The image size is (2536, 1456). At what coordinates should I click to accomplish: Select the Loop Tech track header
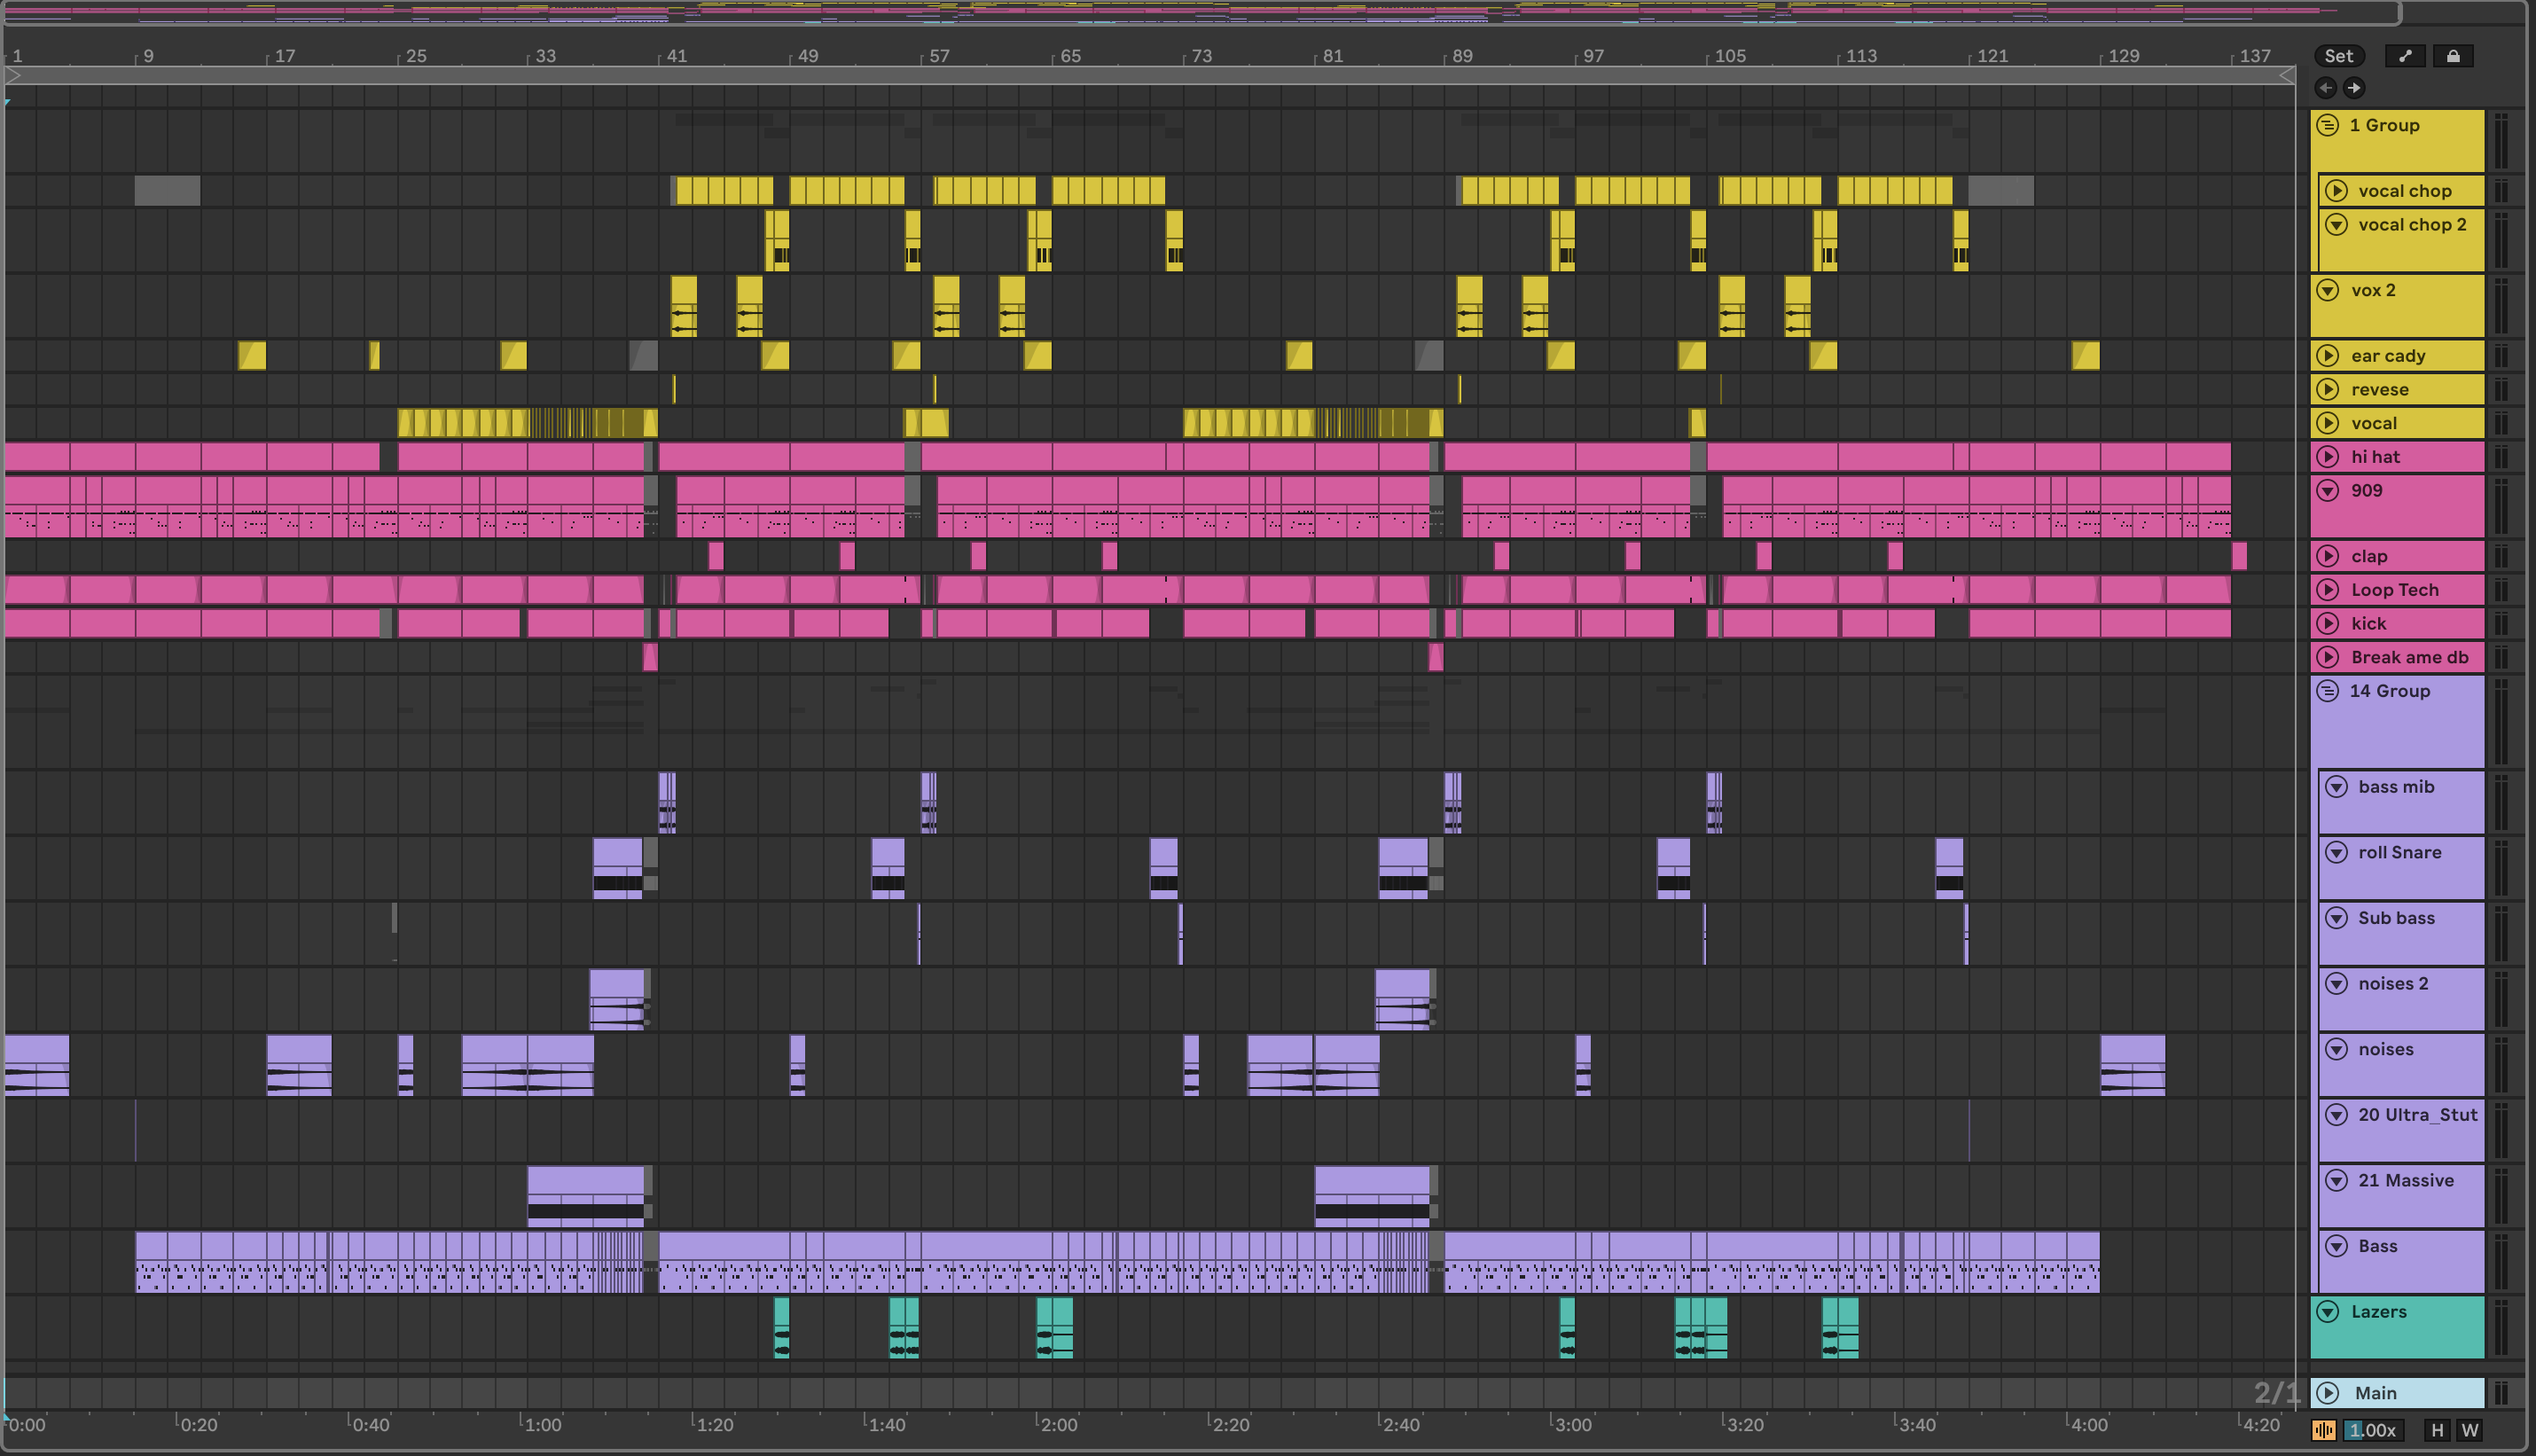(2394, 590)
